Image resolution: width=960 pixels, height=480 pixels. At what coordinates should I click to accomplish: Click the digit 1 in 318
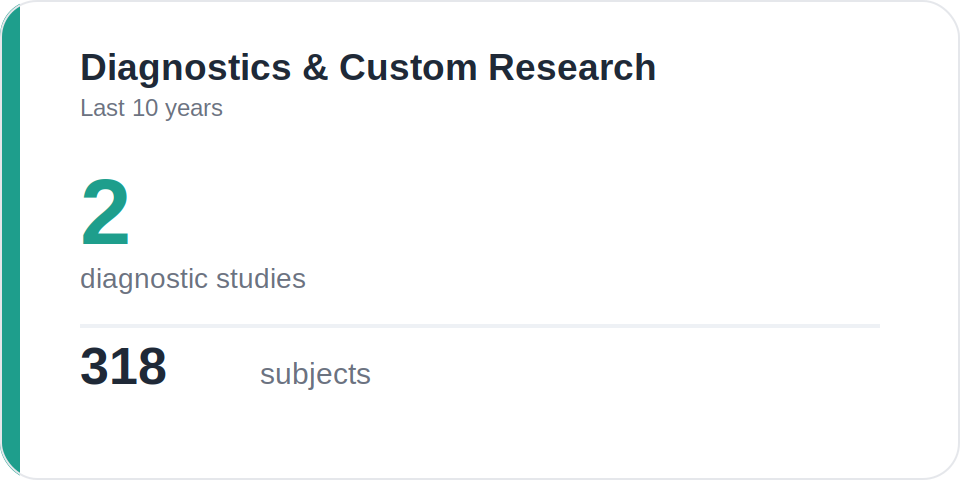122,366
